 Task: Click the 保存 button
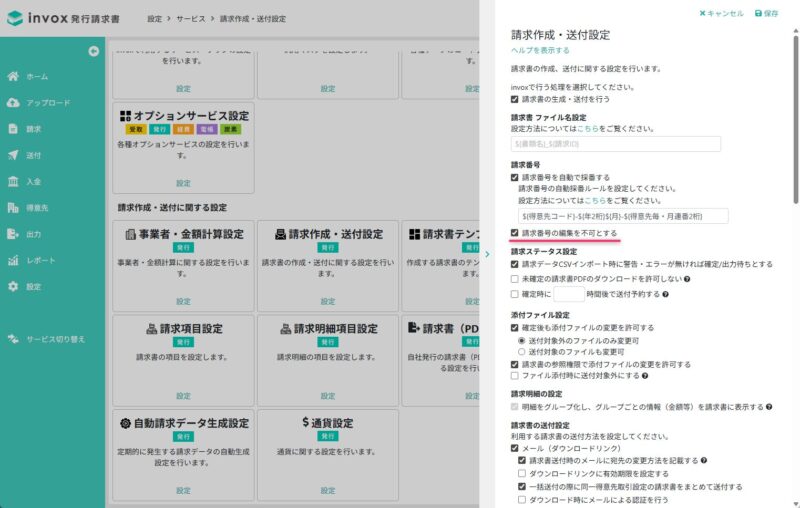766,13
